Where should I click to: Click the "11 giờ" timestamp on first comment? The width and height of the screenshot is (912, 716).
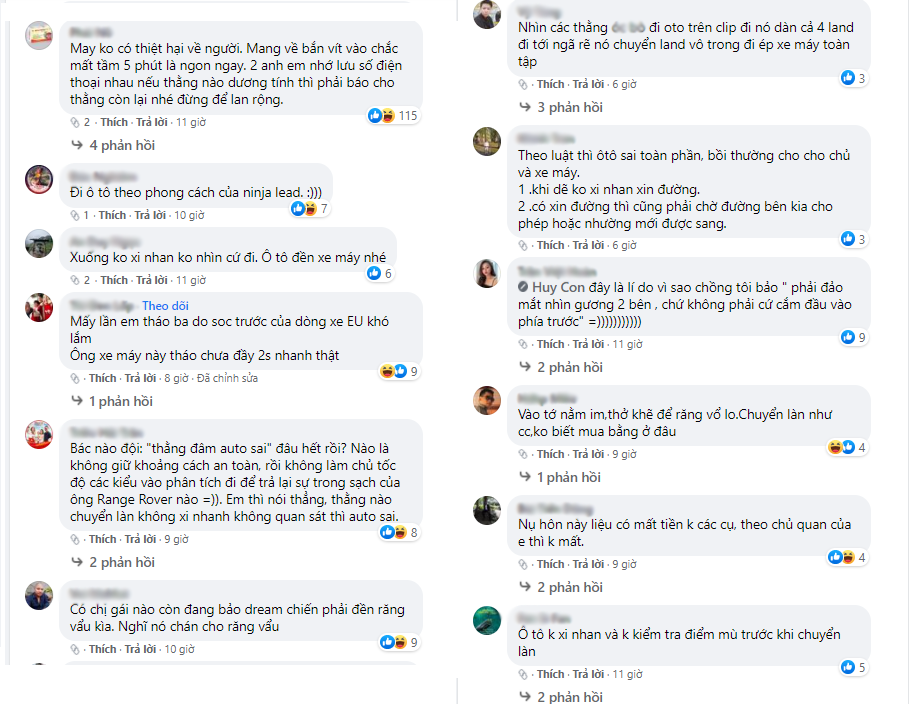[191, 122]
